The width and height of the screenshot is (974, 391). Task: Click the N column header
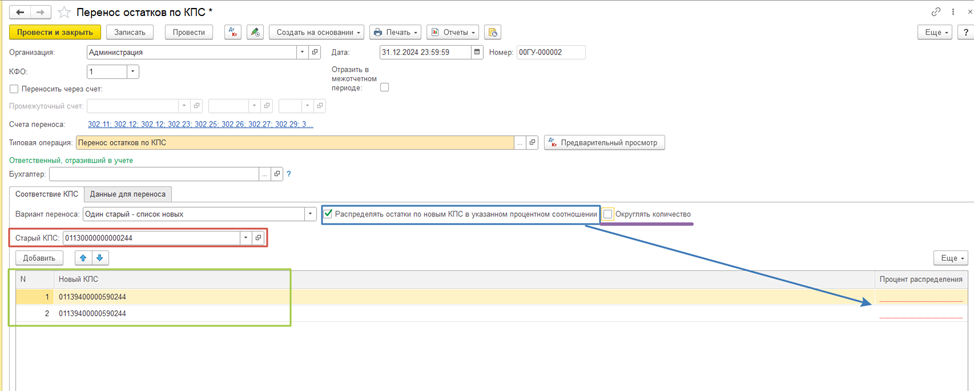pyautogui.click(x=35, y=279)
